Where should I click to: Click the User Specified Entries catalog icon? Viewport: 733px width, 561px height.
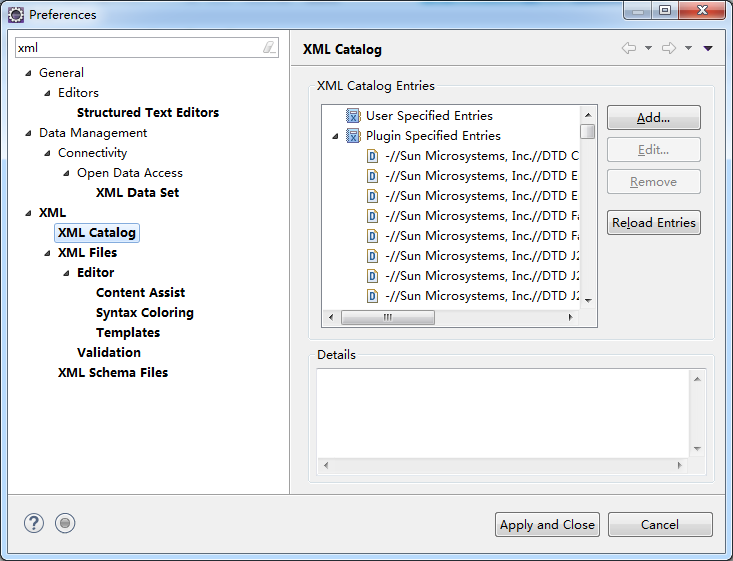353,115
